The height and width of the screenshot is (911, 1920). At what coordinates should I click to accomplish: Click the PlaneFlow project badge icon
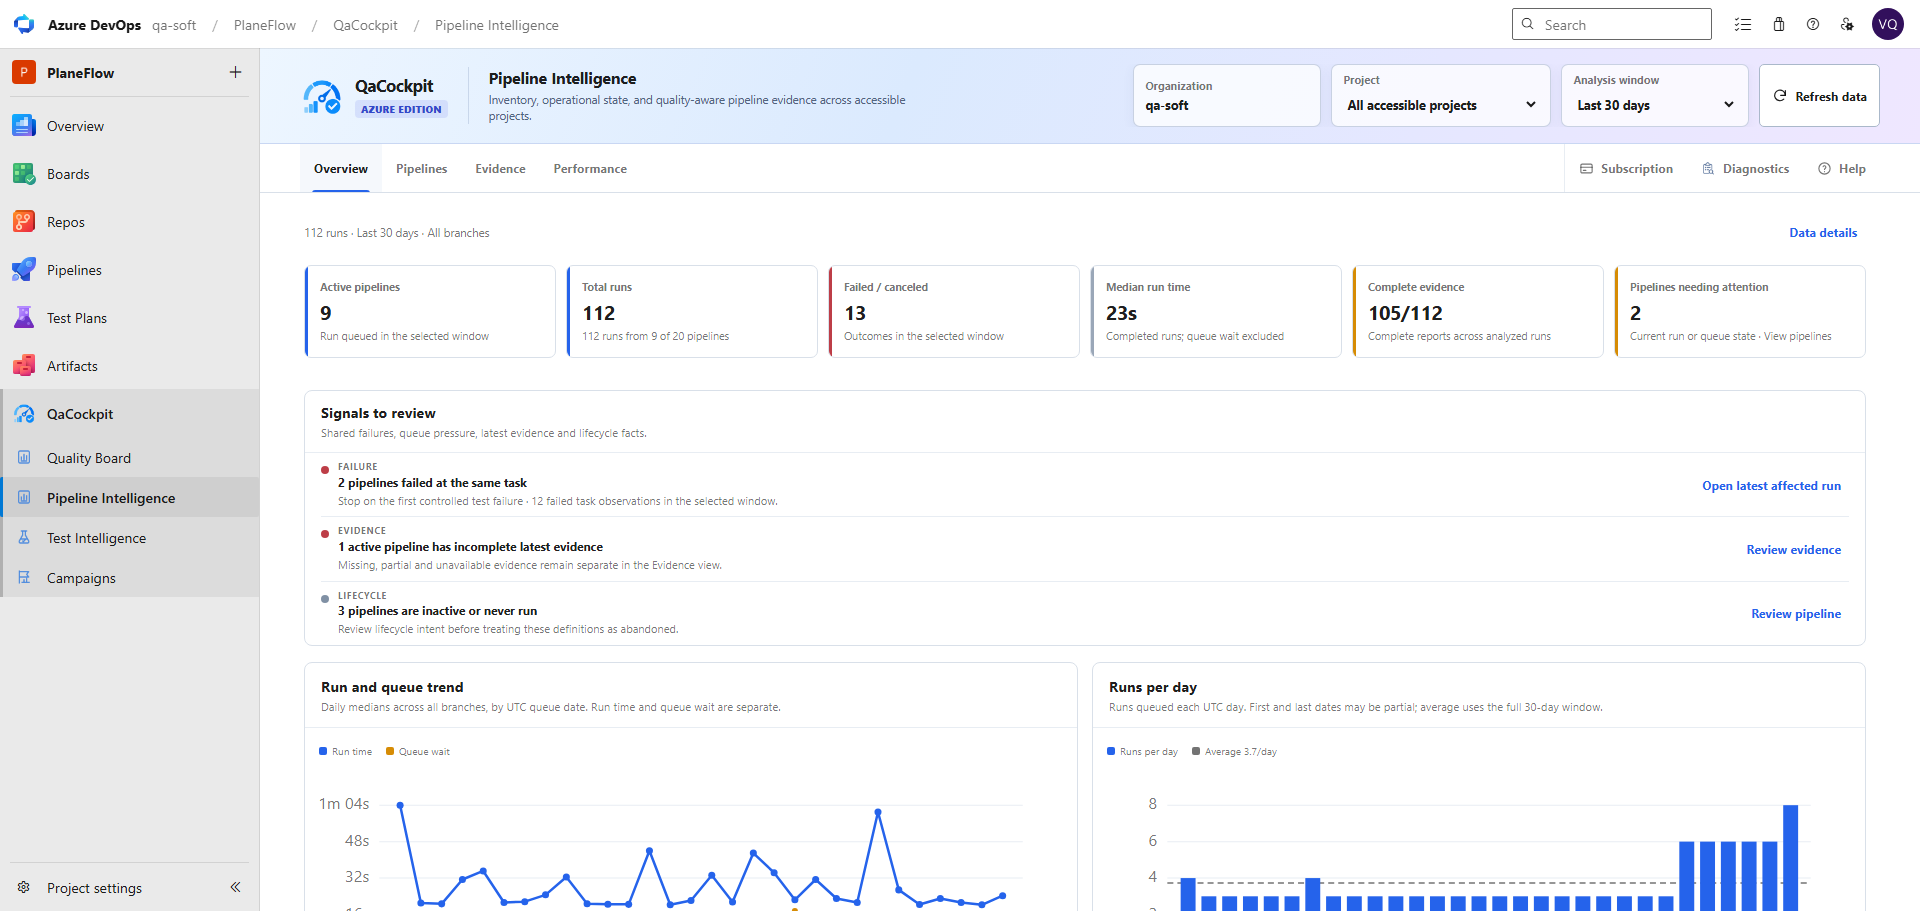[x=24, y=72]
